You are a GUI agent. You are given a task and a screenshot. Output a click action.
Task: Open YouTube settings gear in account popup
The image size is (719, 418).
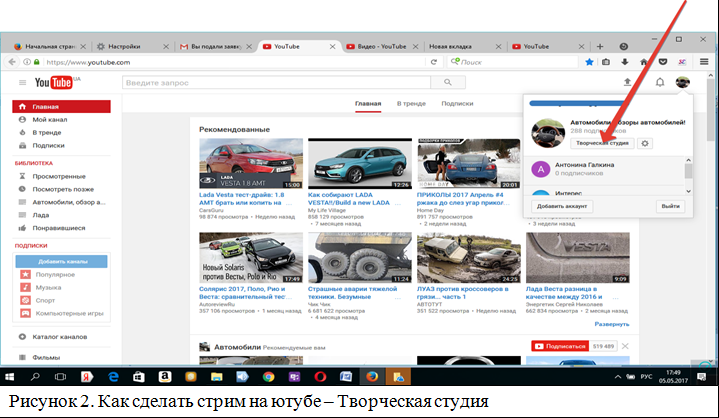click(x=645, y=144)
